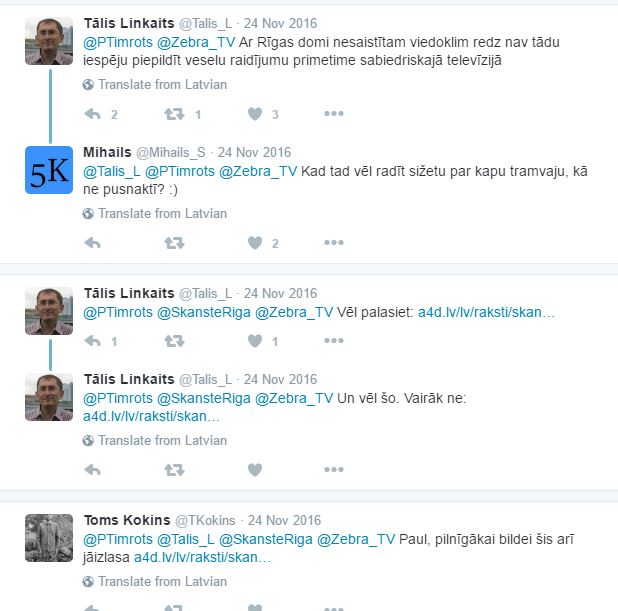This screenshot has height=611, width=618.
Task: Retweet the Tālis Linkaits tweet with 1 retweet
Action: click(174, 114)
